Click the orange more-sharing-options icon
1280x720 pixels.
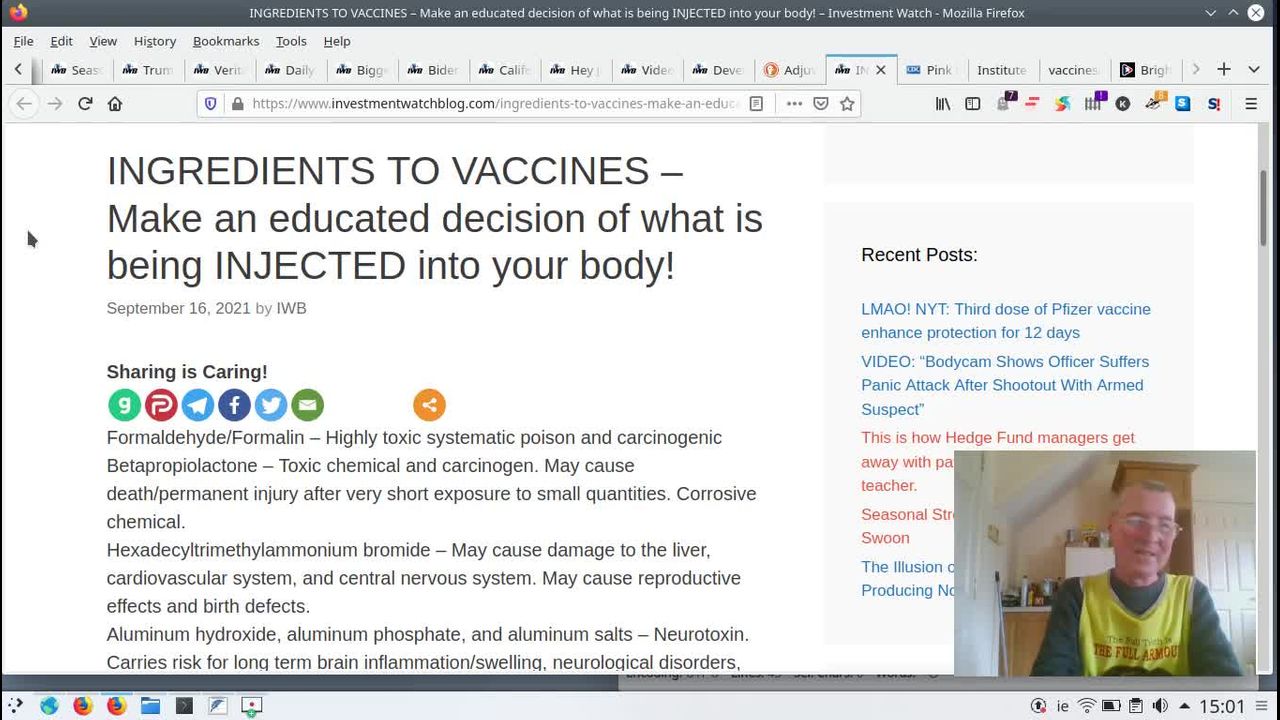[x=429, y=405]
